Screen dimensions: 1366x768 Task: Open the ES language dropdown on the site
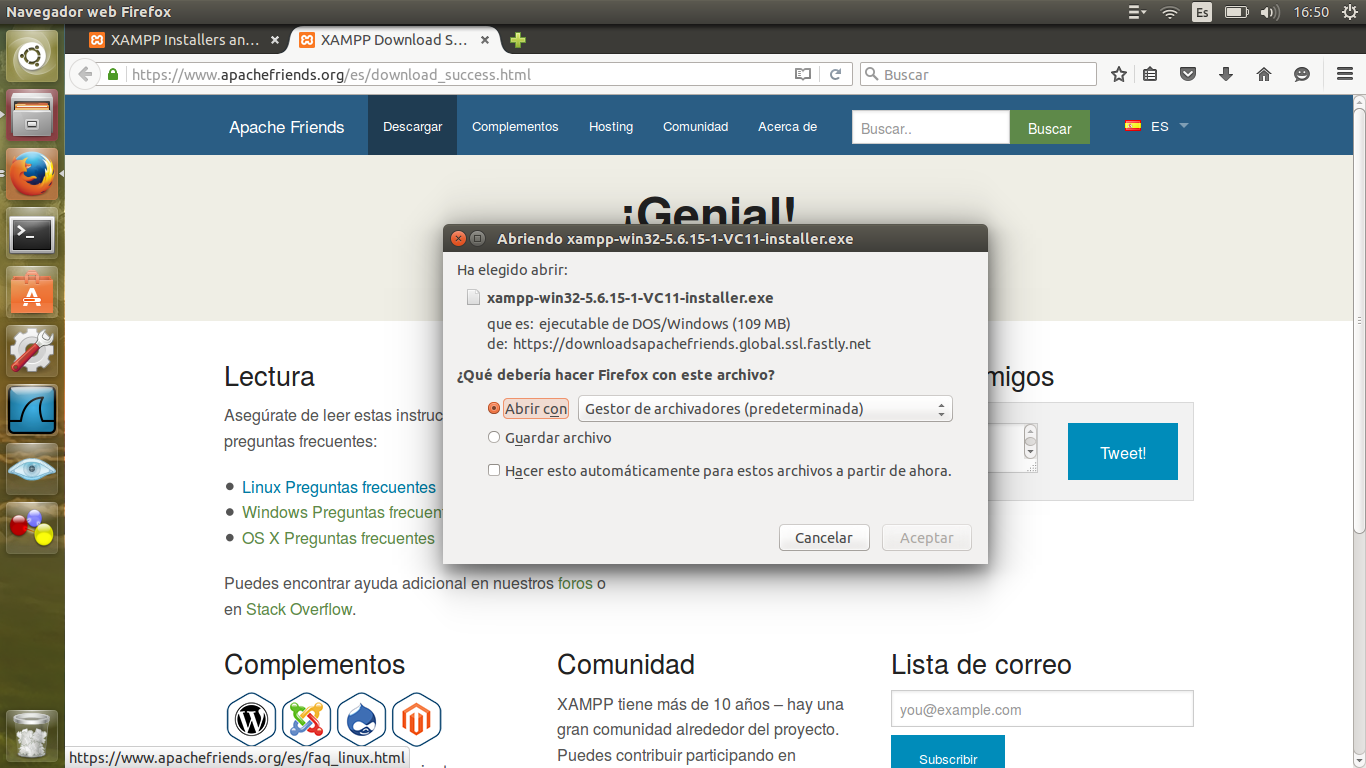1157,126
